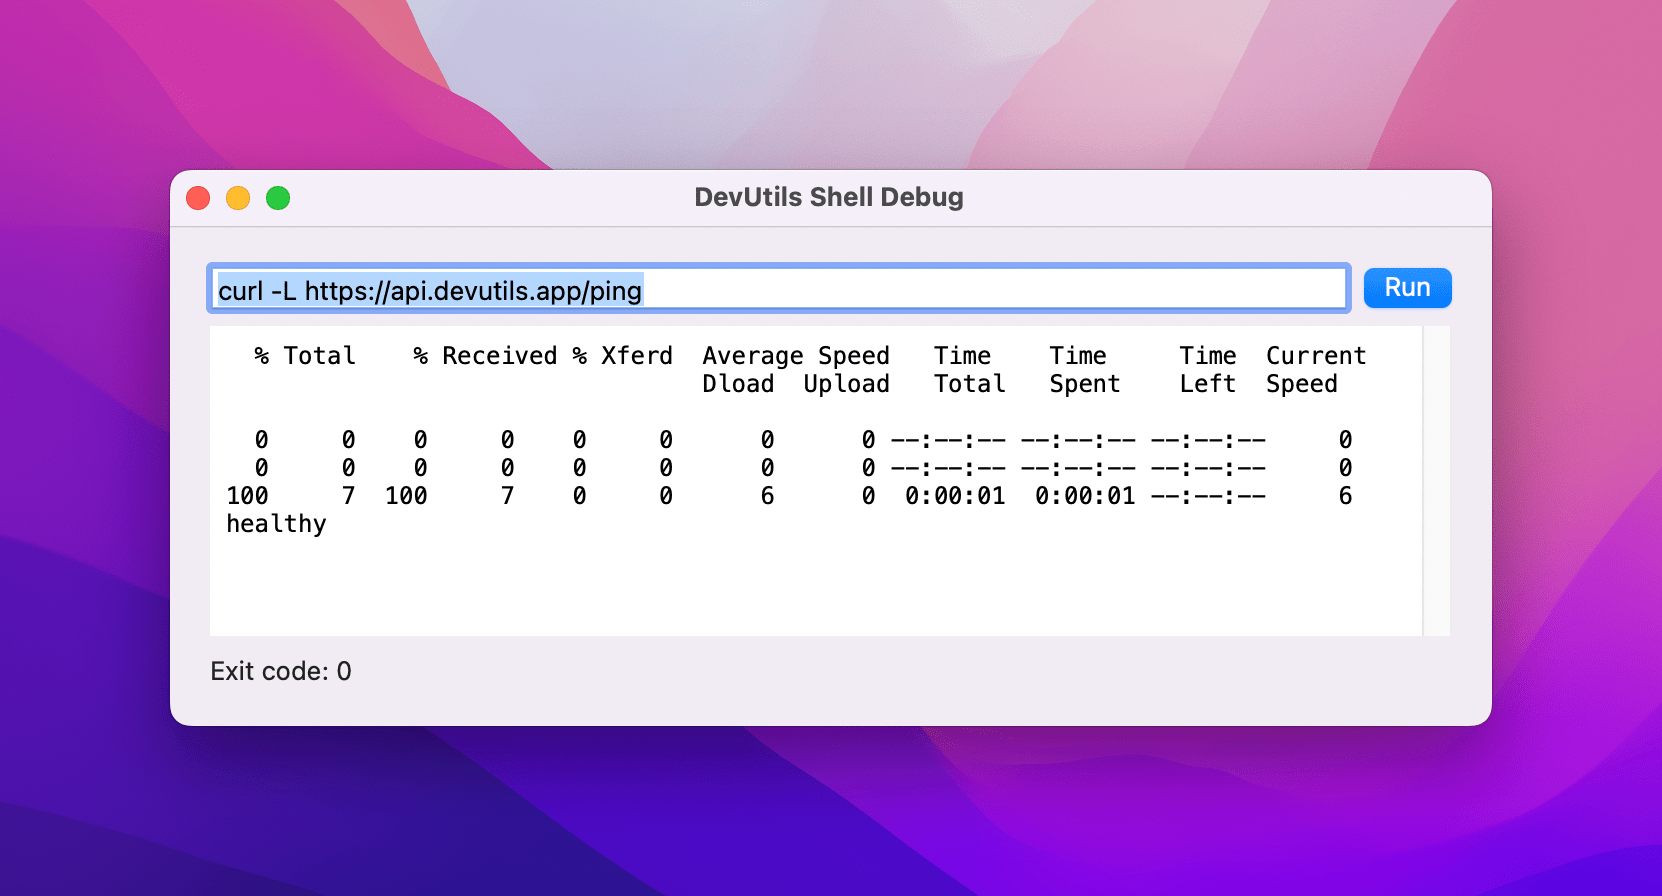This screenshot has width=1662, height=896.
Task: Click the 'DevUtils Shell Debug' window title
Action: [x=829, y=197]
